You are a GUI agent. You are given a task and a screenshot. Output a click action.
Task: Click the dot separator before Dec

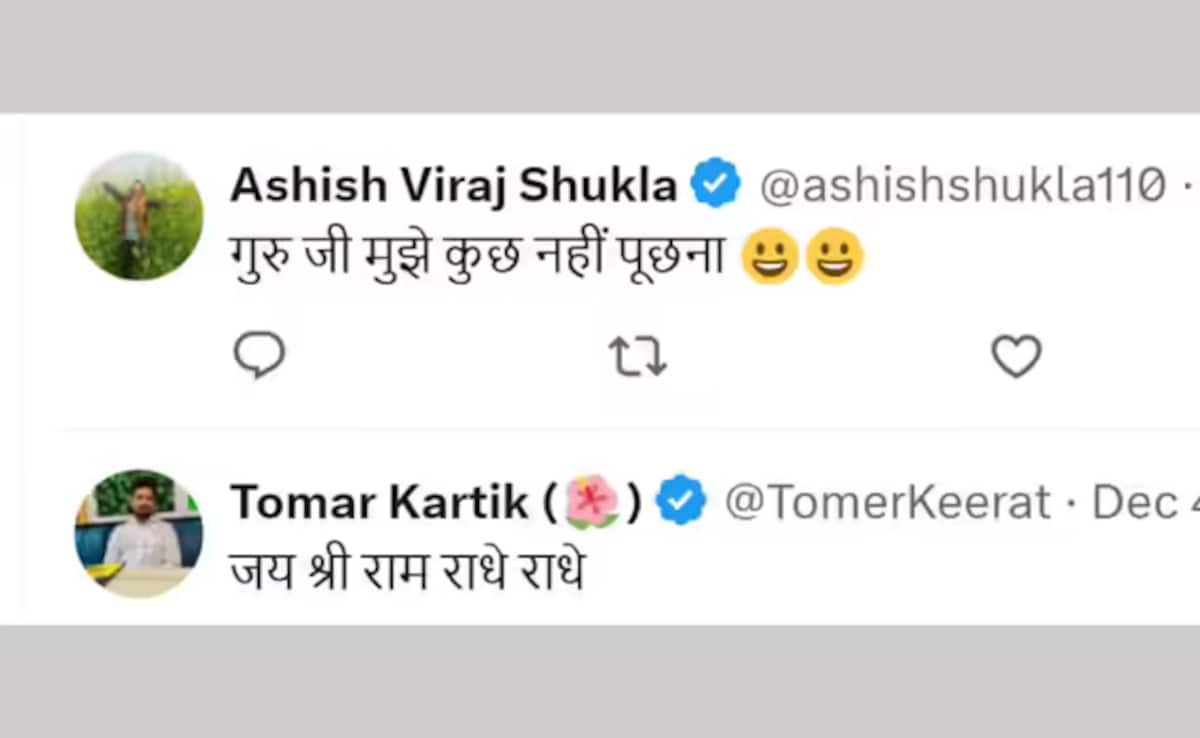pos(1071,502)
